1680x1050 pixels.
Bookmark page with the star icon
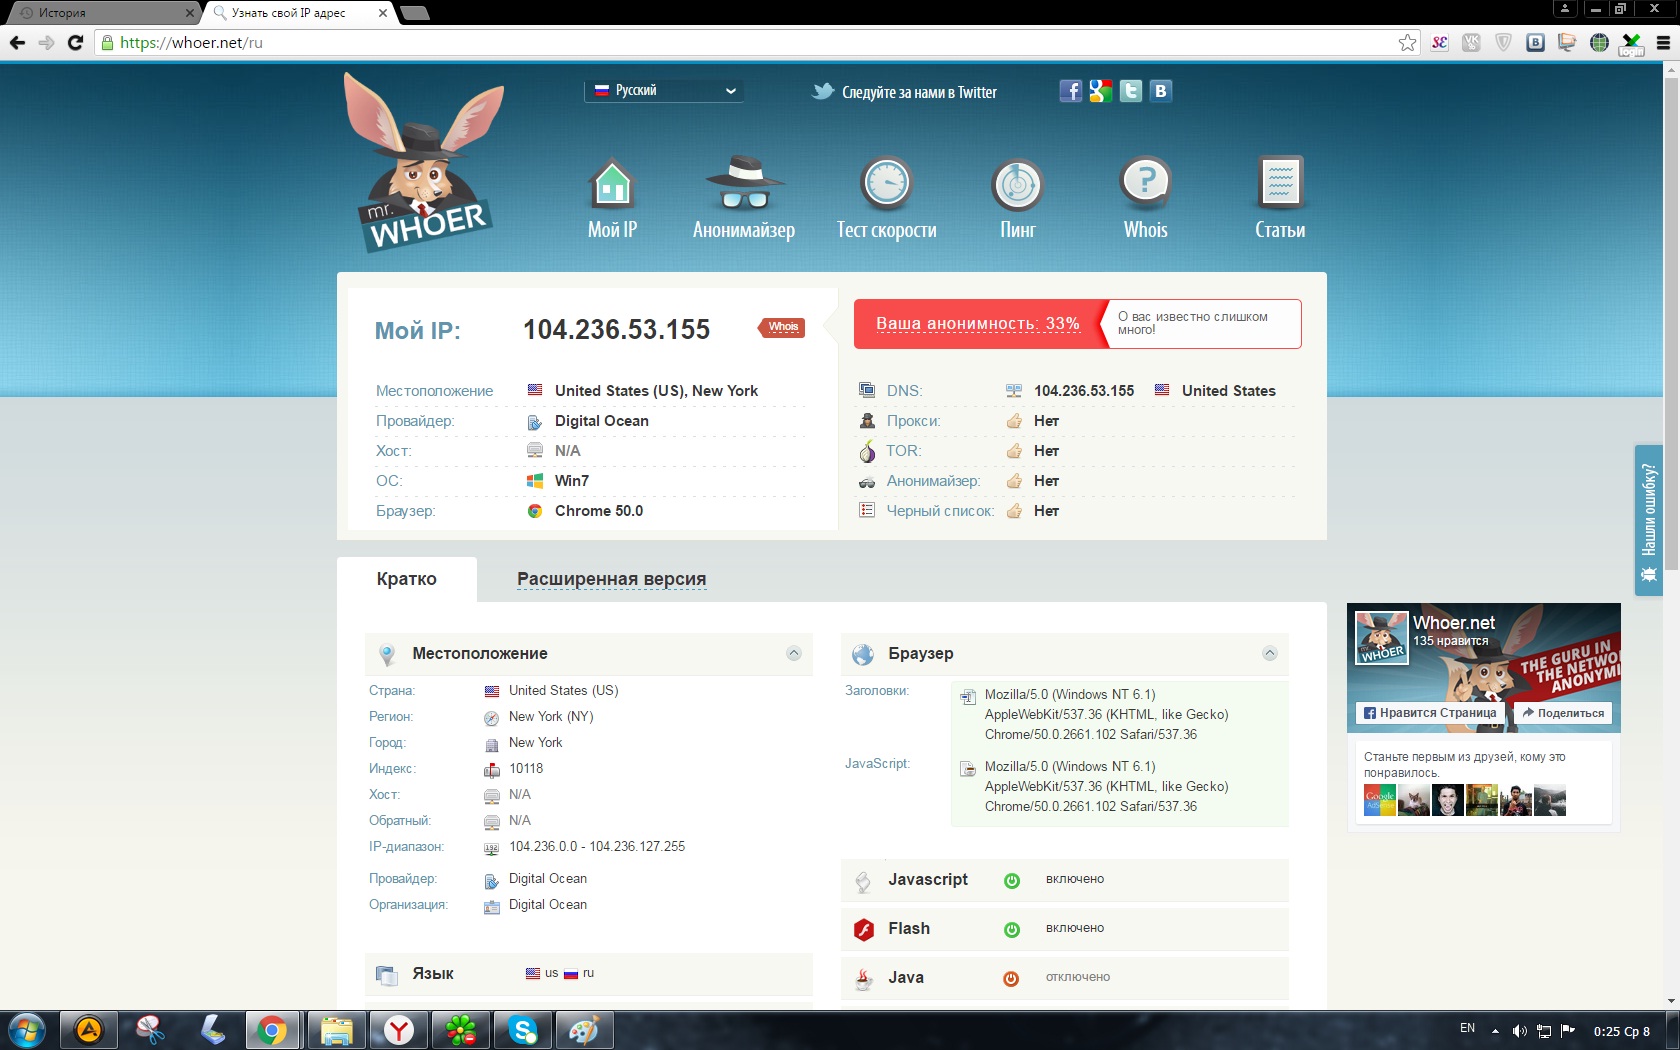[x=1407, y=42]
